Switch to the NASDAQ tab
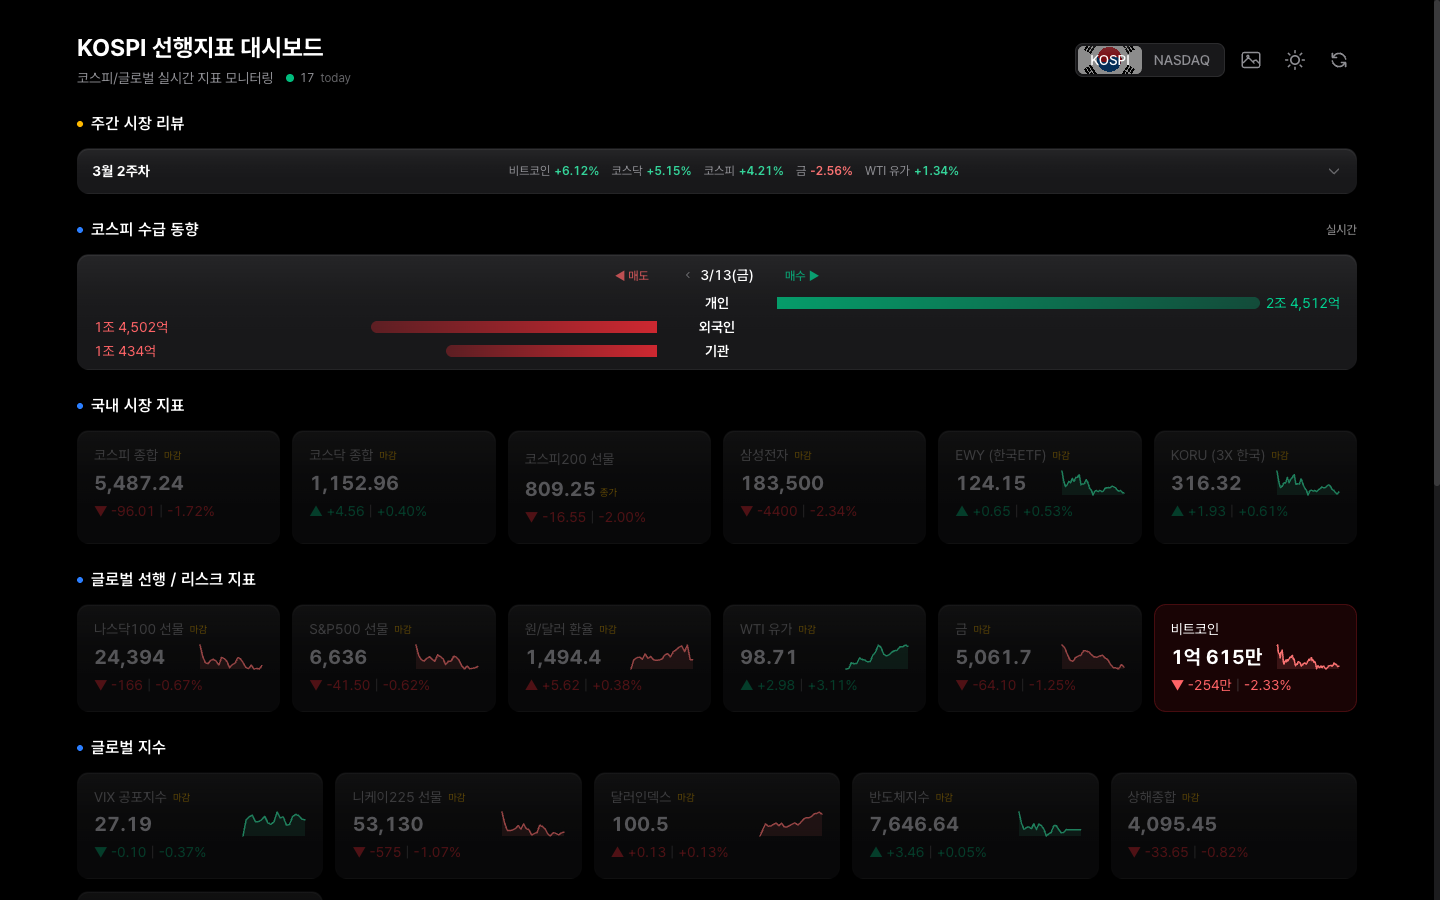Image resolution: width=1440 pixels, height=900 pixels. (x=1181, y=60)
